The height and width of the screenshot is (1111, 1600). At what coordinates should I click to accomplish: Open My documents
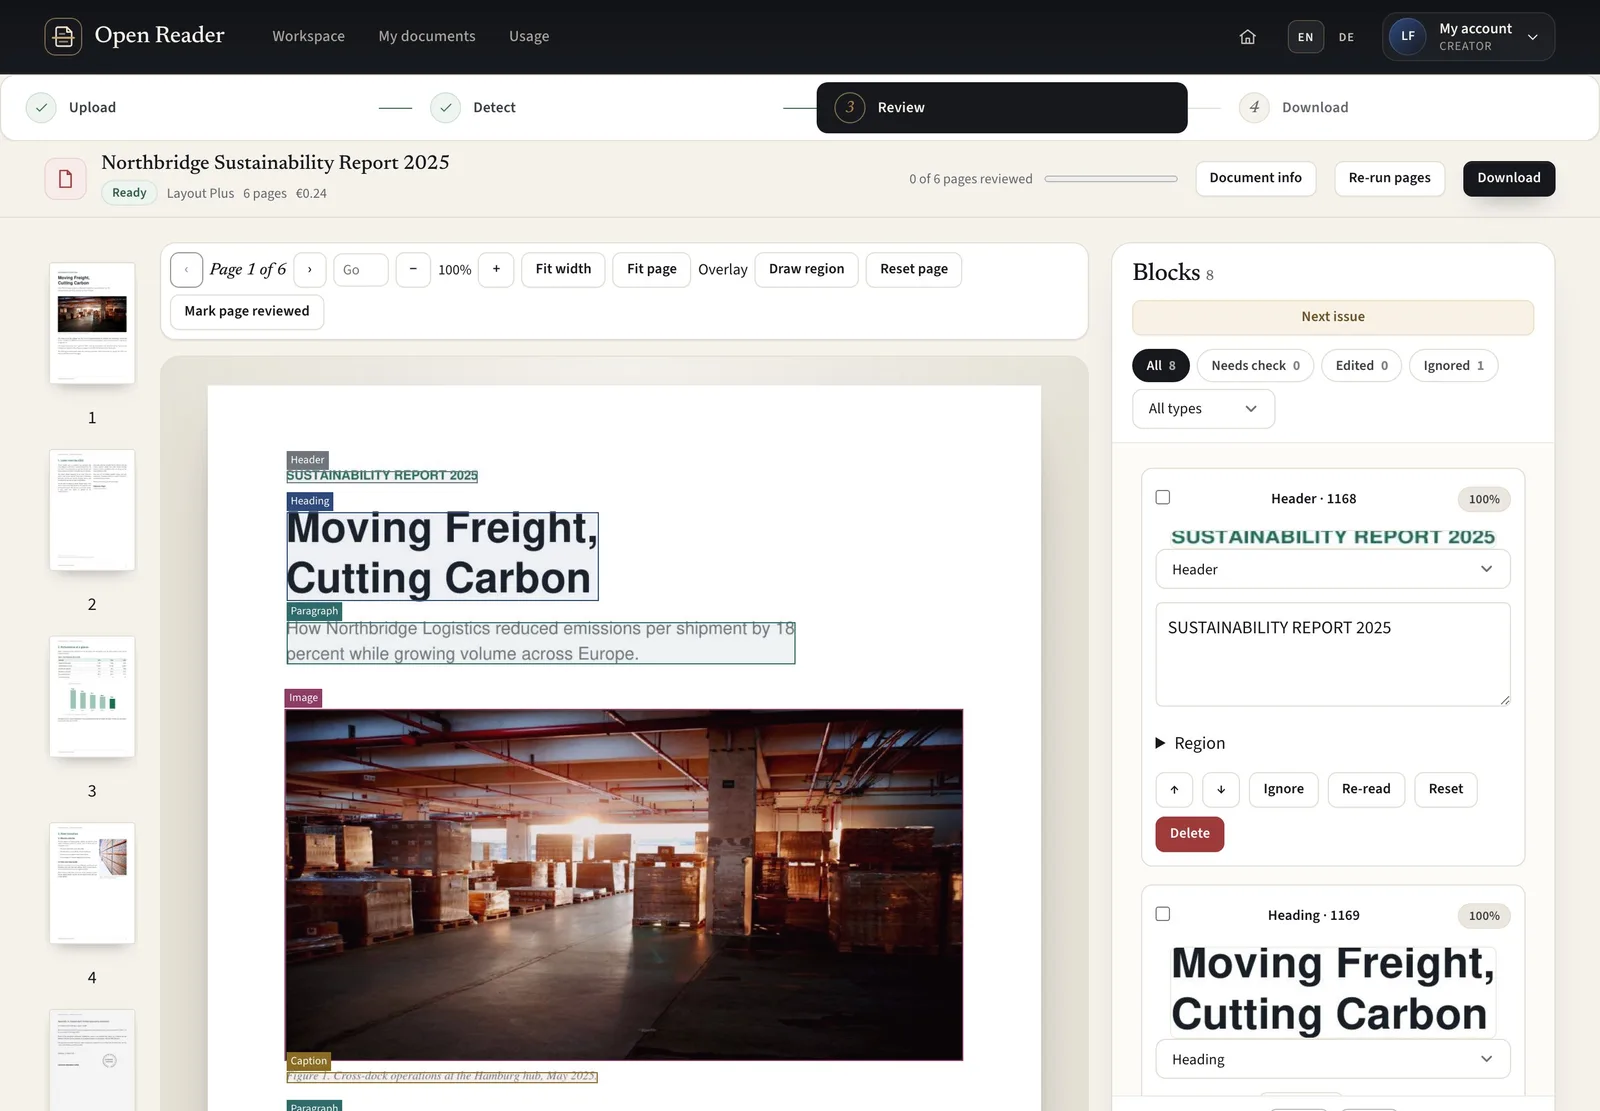click(x=427, y=37)
